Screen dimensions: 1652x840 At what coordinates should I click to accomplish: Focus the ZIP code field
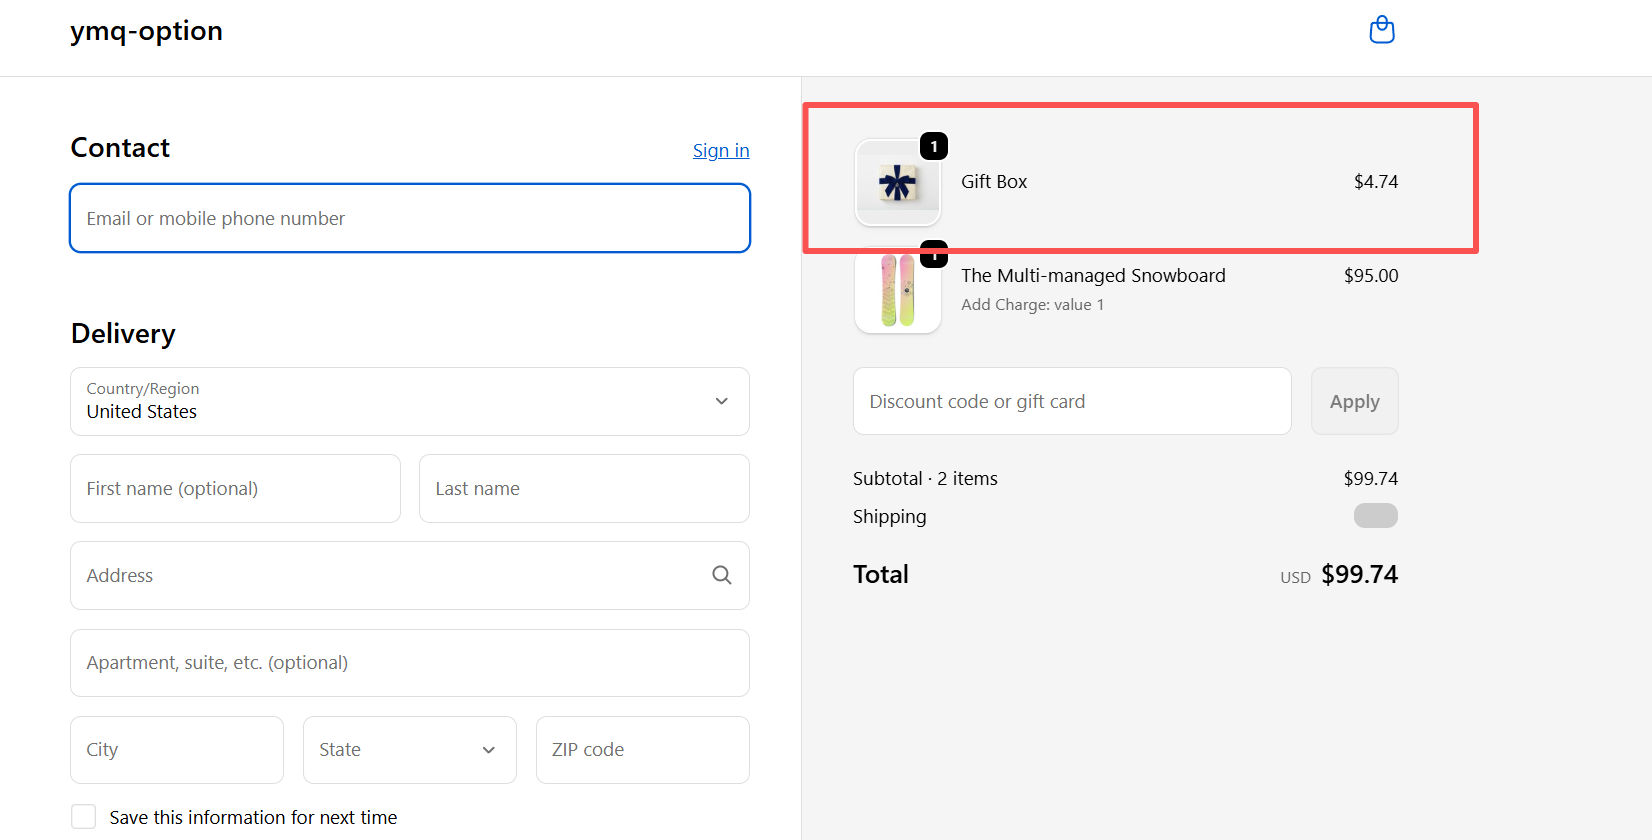click(642, 750)
